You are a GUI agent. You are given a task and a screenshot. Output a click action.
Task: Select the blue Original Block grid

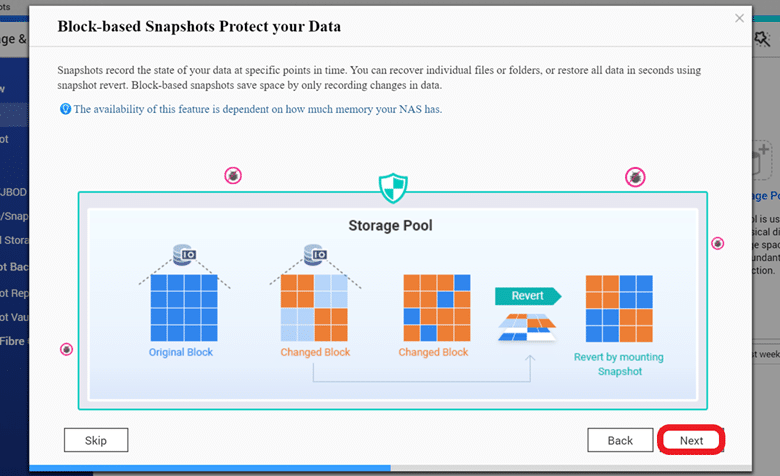(184, 308)
